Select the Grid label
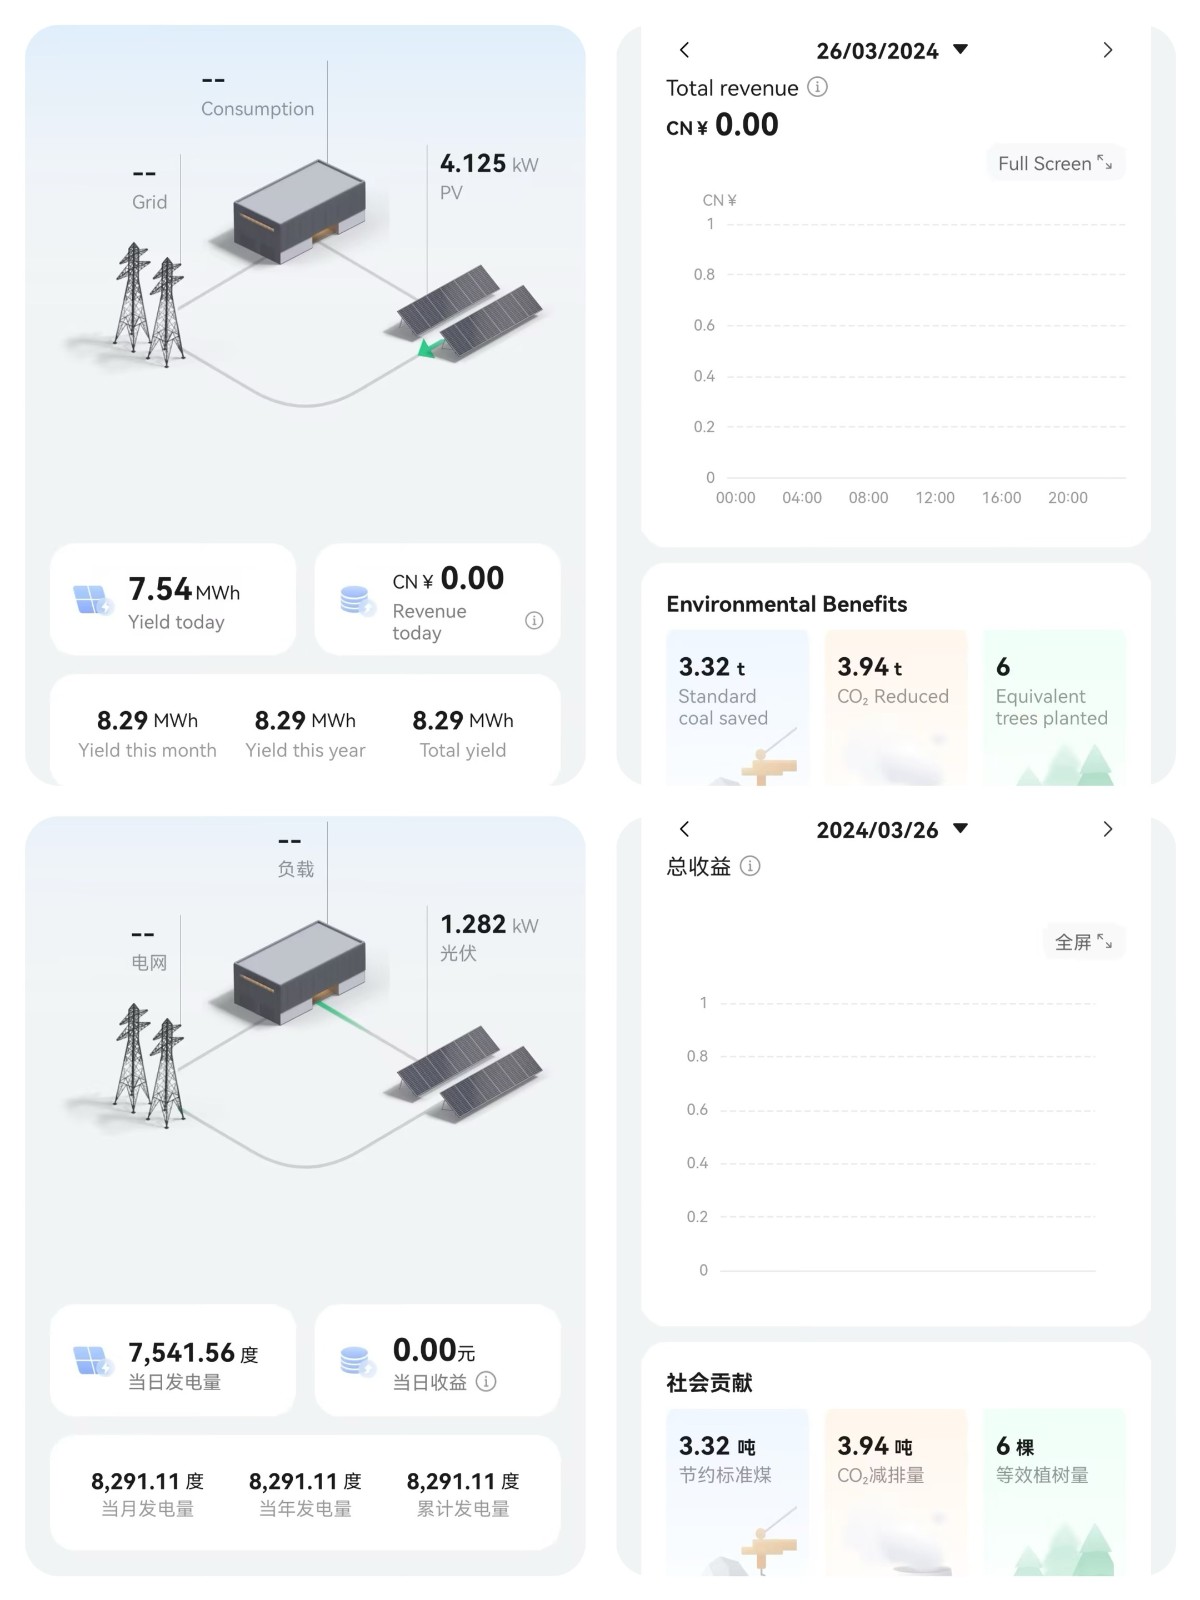 point(149,202)
